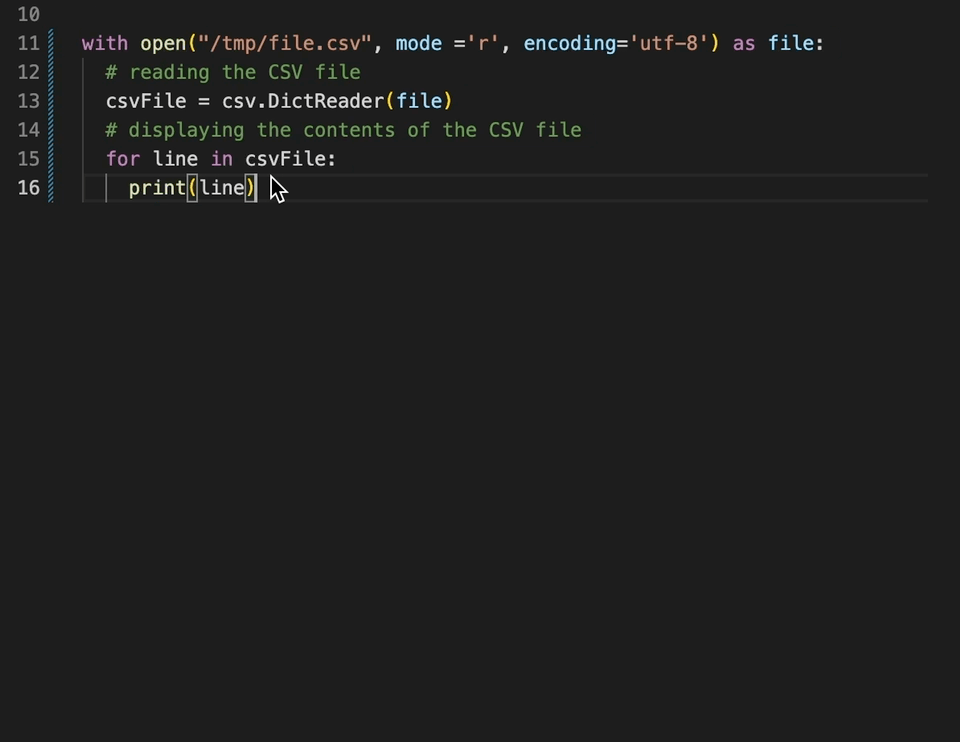
Task: Click the 'line' loop variable on line 15
Action: (x=175, y=159)
